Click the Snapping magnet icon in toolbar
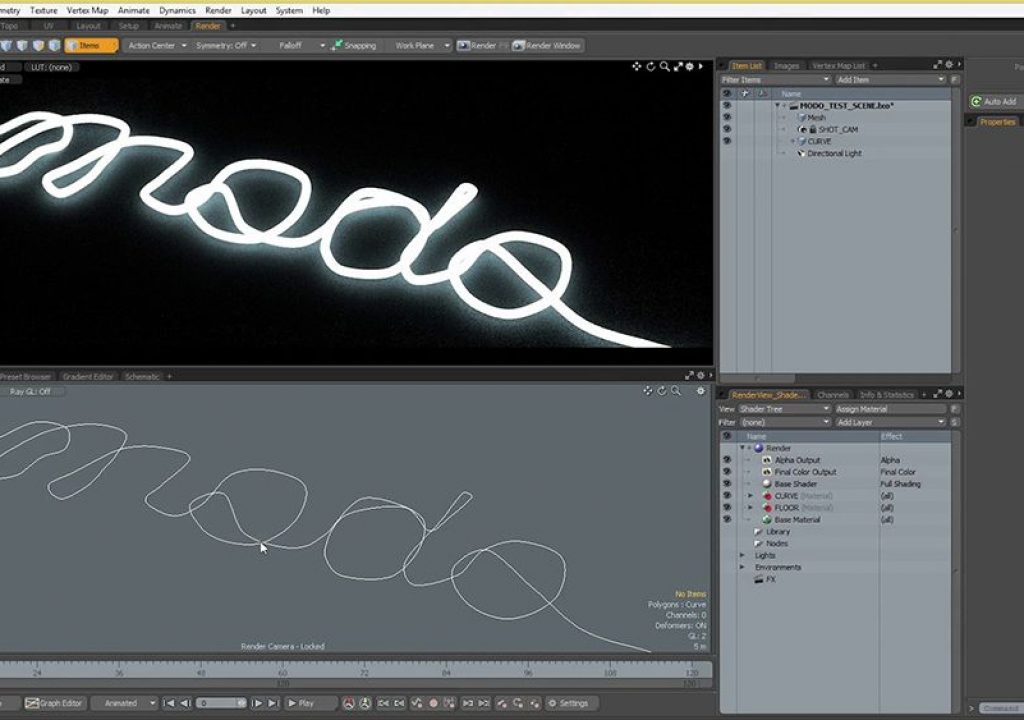 (x=336, y=45)
